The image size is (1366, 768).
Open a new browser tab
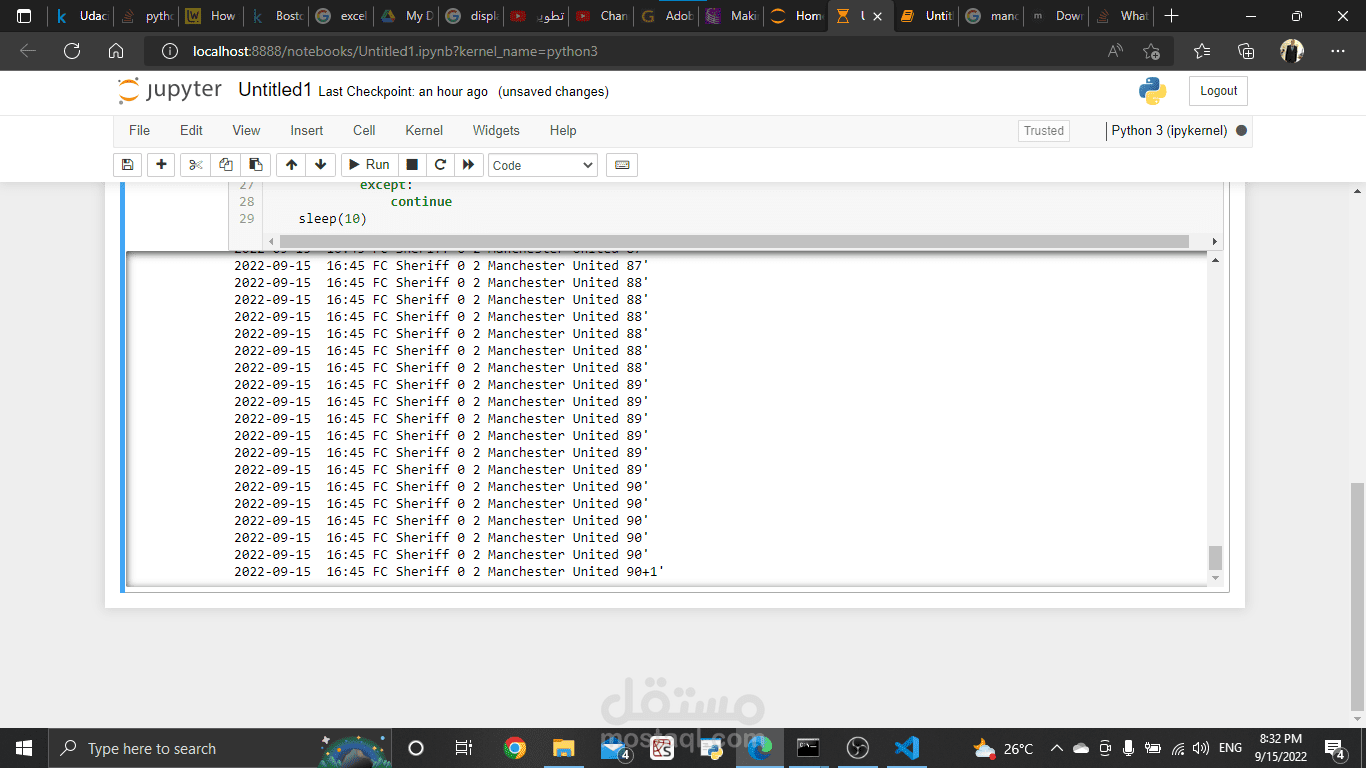1172,16
